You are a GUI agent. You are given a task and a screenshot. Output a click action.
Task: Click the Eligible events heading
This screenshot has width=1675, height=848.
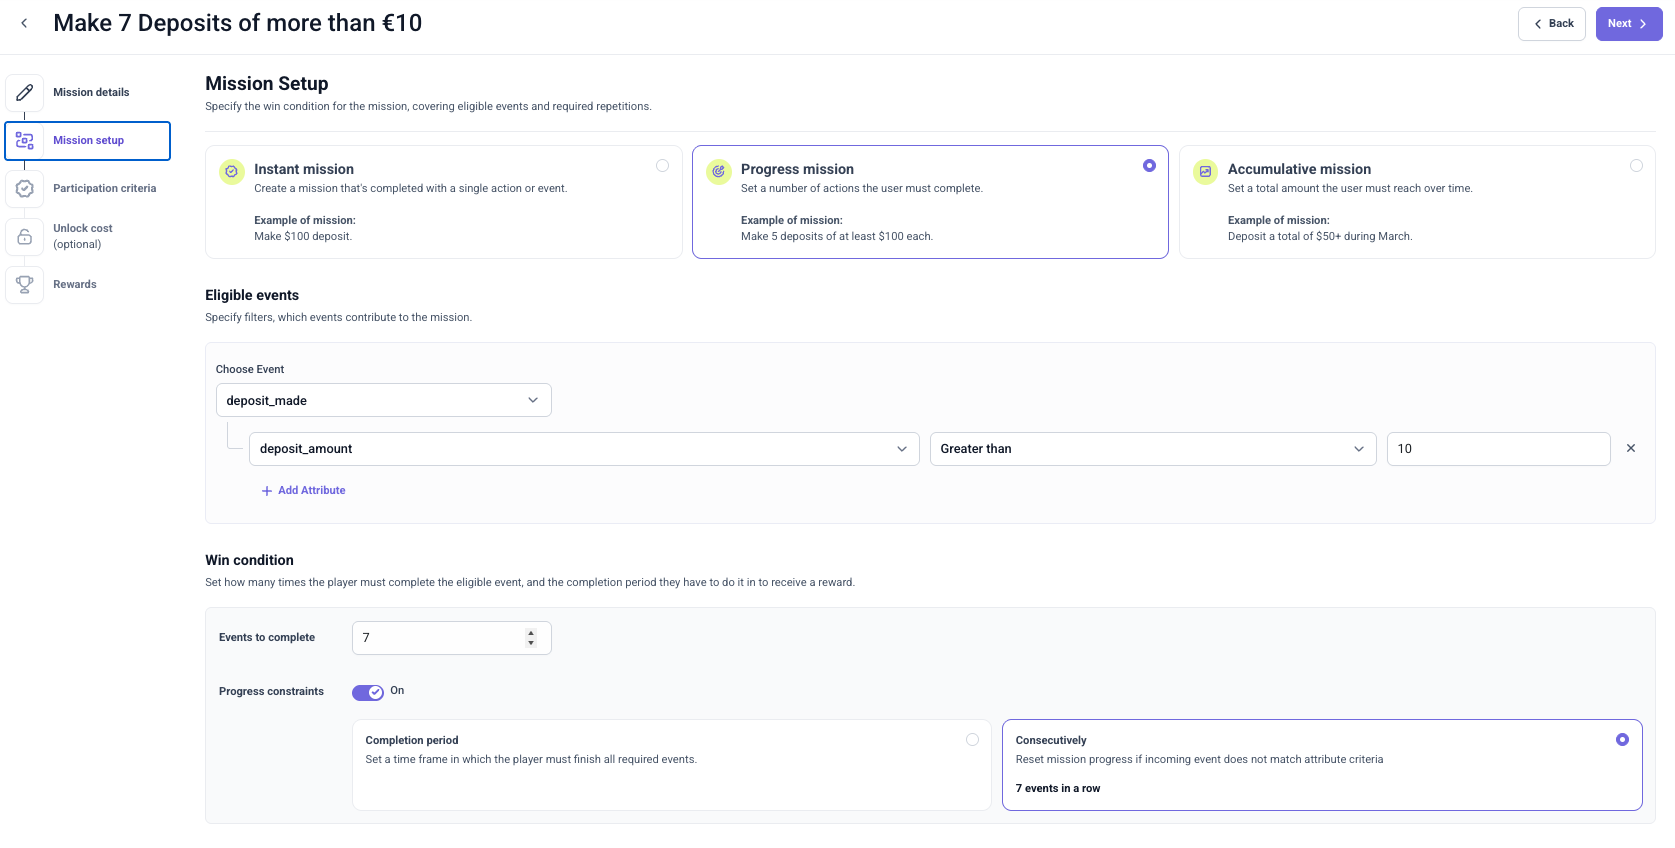[252, 295]
